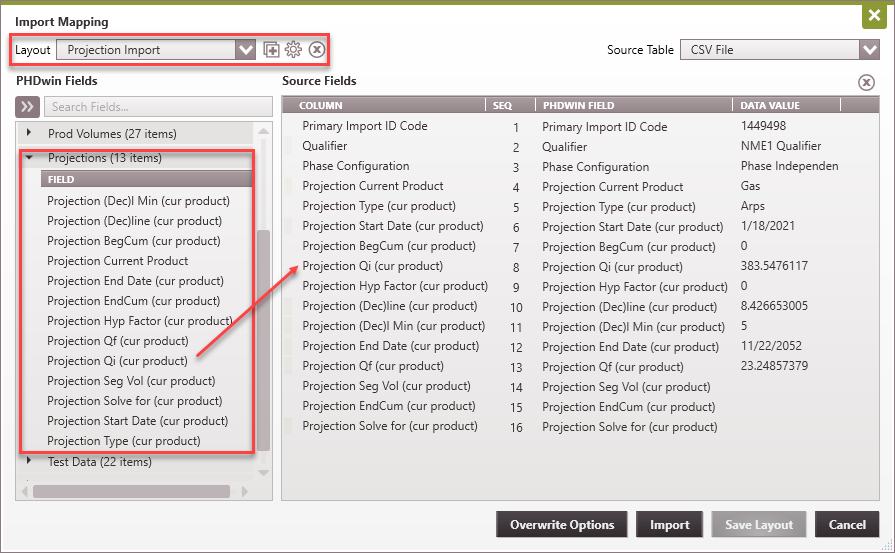
Task: Click the FIELD header in PHDwin Fields
Action: pos(146,179)
